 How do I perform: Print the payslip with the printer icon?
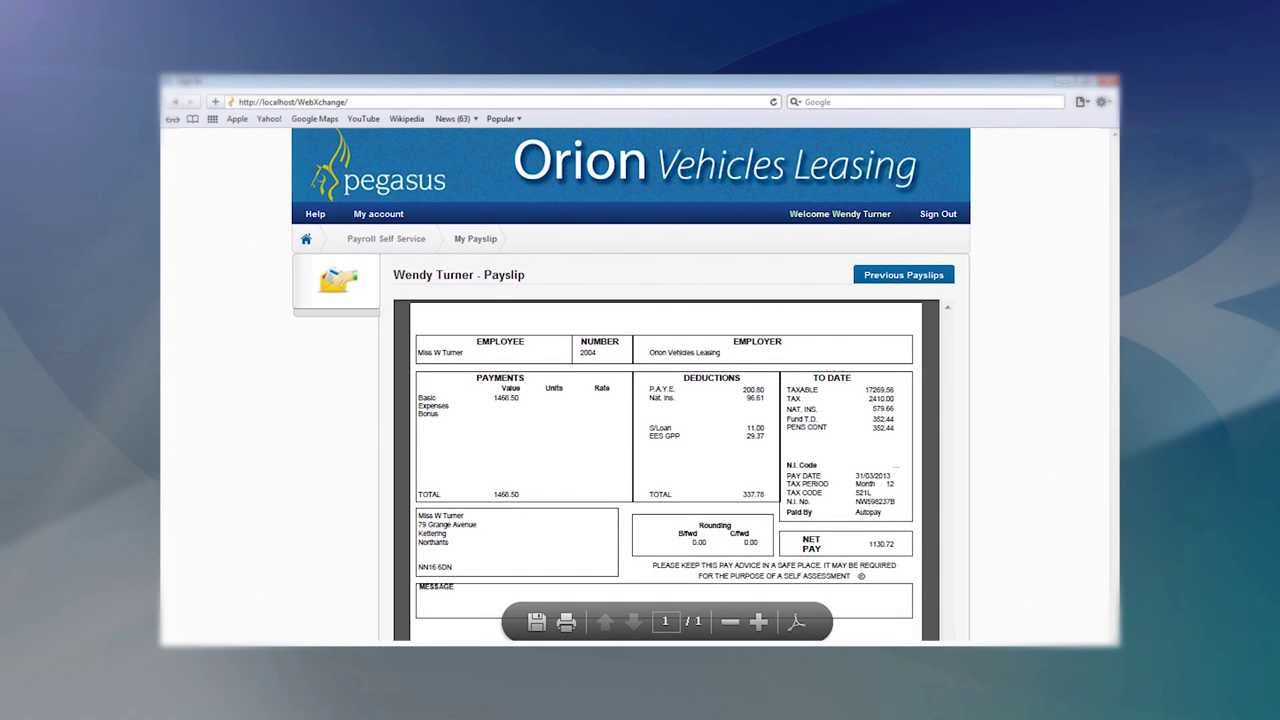pos(566,622)
